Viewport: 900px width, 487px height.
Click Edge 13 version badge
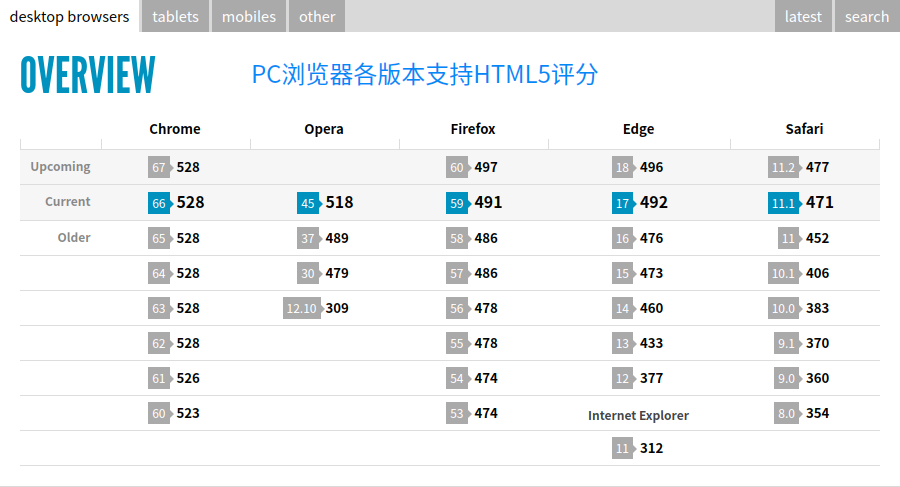click(x=623, y=343)
